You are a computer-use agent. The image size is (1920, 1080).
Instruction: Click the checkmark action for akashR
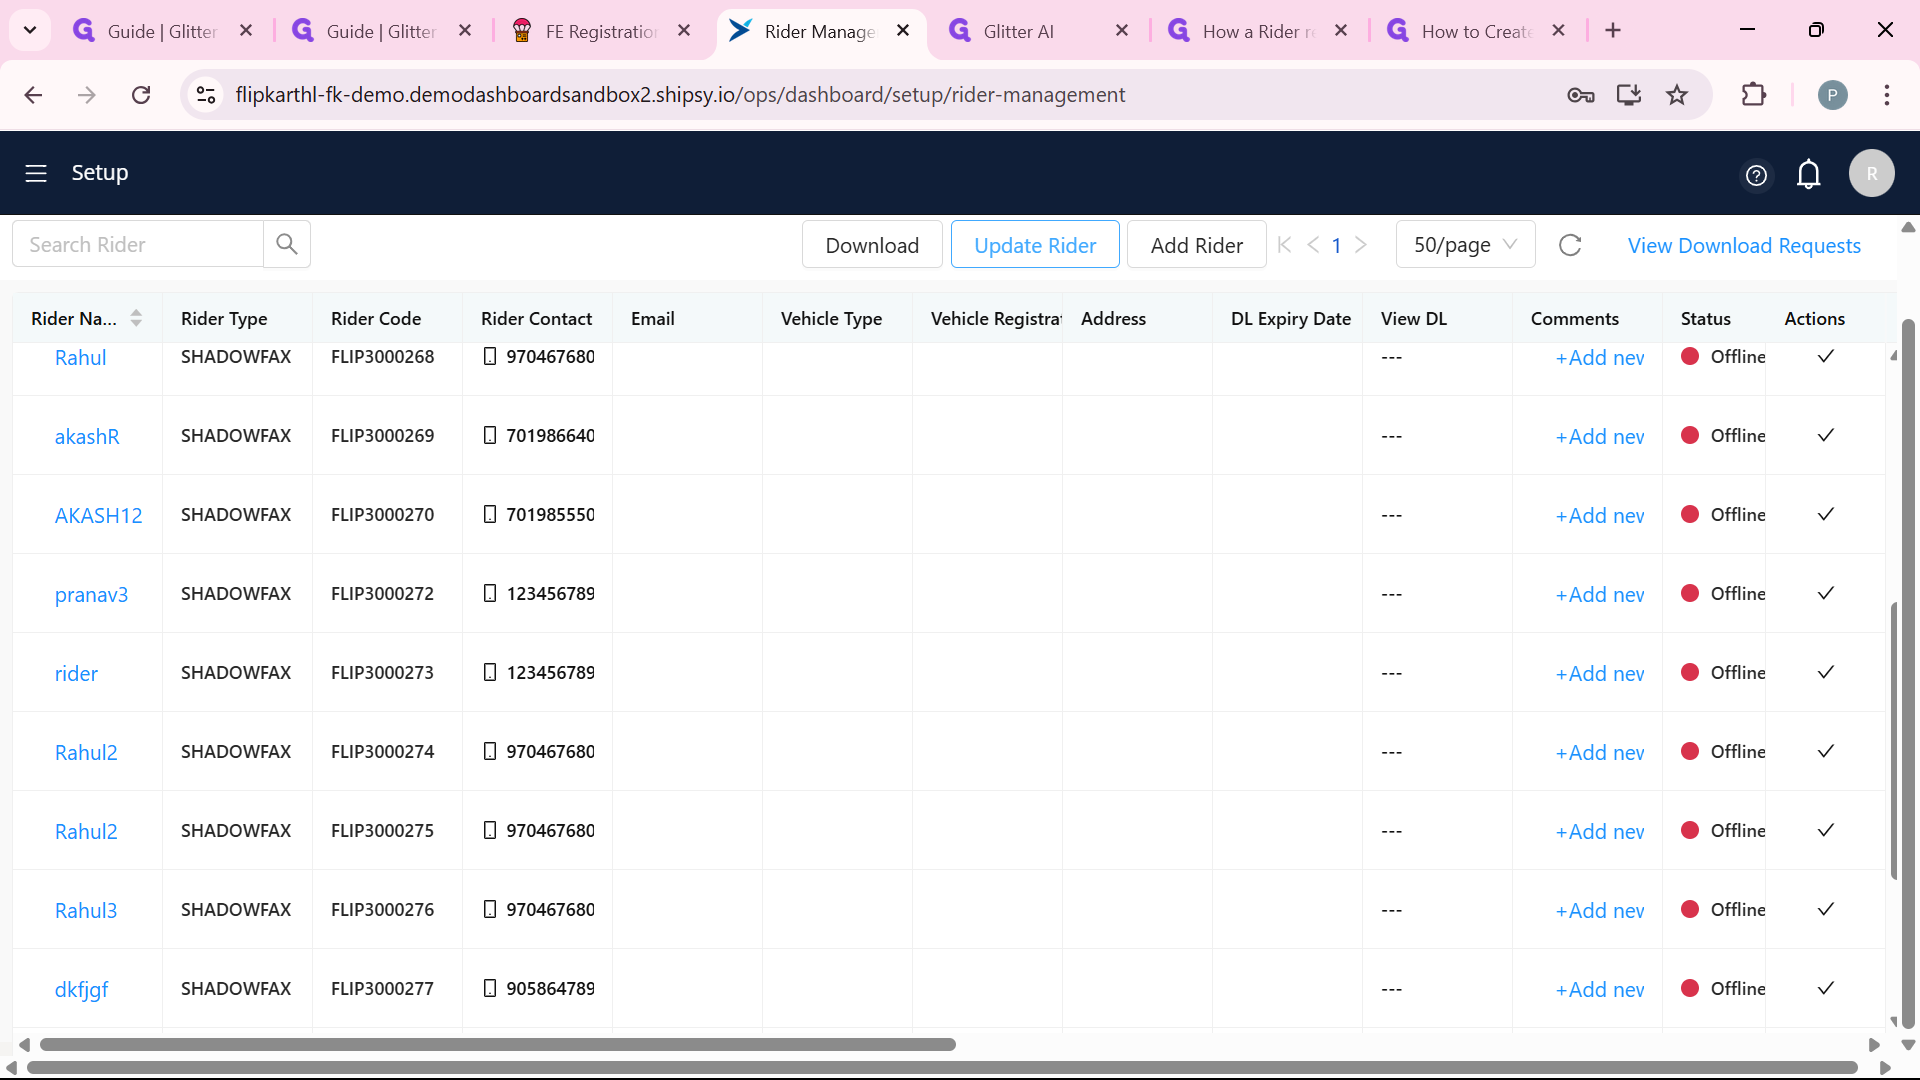point(1826,435)
